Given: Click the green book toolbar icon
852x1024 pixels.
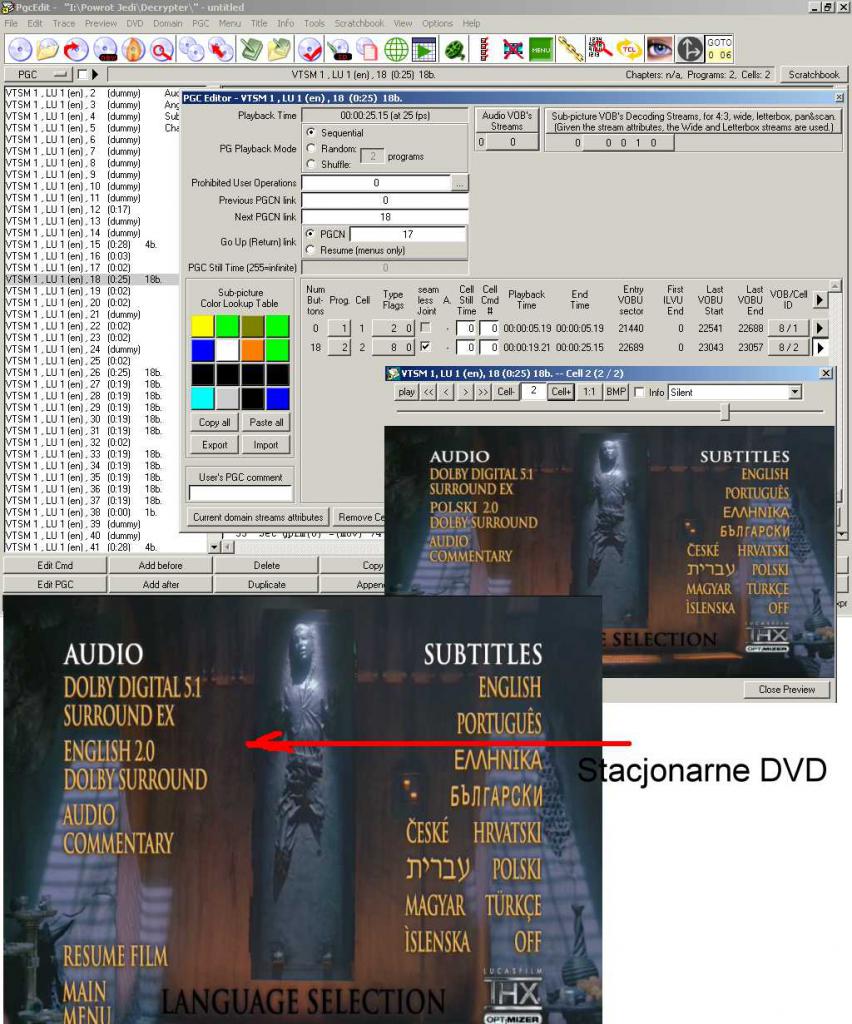Looking at the screenshot, I should [251, 50].
